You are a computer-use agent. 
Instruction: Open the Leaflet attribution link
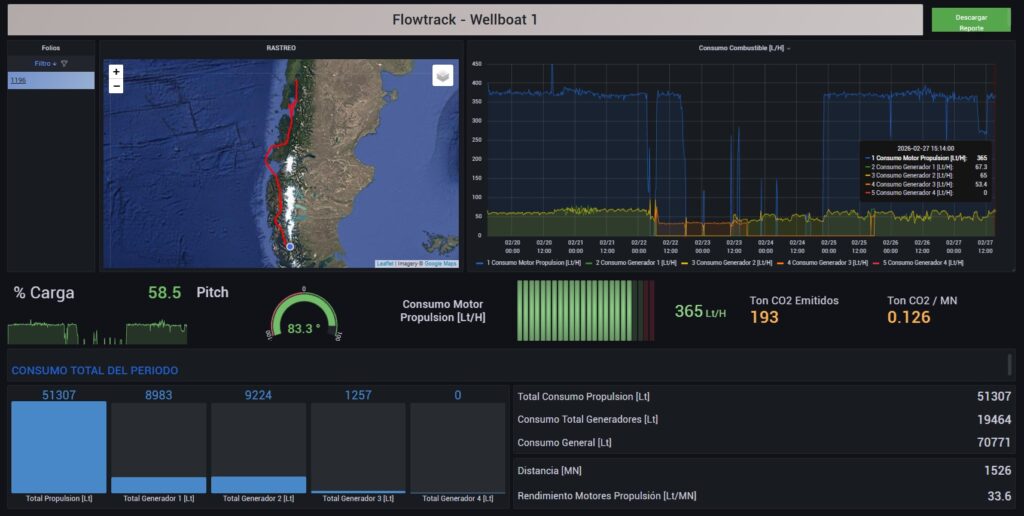[384, 264]
